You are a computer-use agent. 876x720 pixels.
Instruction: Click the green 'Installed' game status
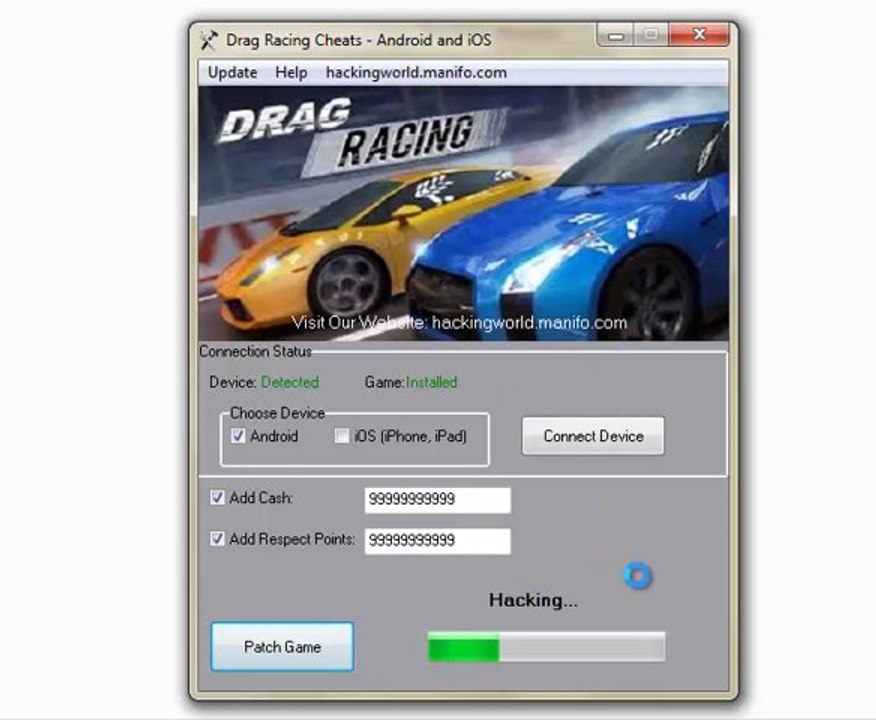click(431, 382)
